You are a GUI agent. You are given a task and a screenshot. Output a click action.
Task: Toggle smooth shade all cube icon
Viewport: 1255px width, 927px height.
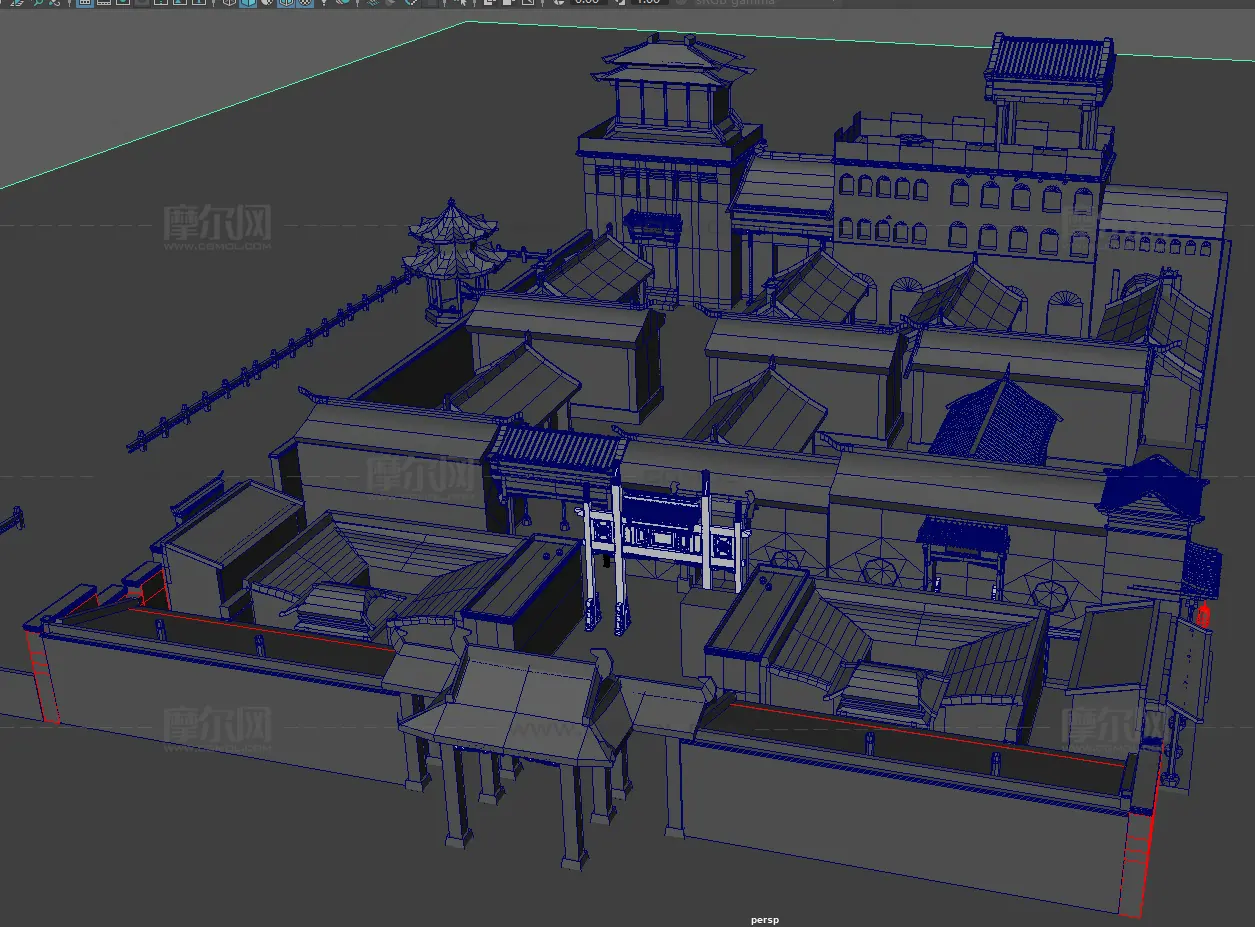pyautogui.click(x=247, y=3)
